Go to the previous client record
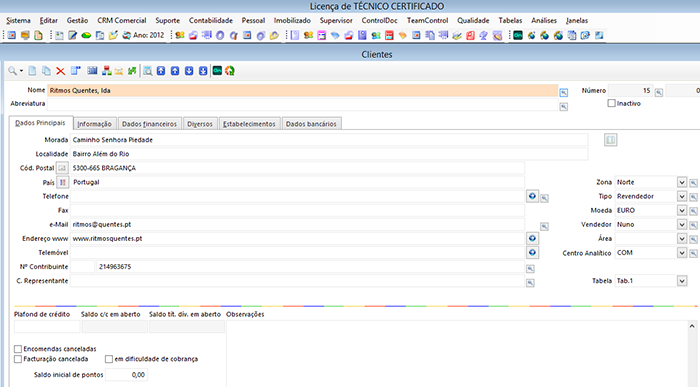The height and width of the screenshot is (387, 700). (x=175, y=71)
